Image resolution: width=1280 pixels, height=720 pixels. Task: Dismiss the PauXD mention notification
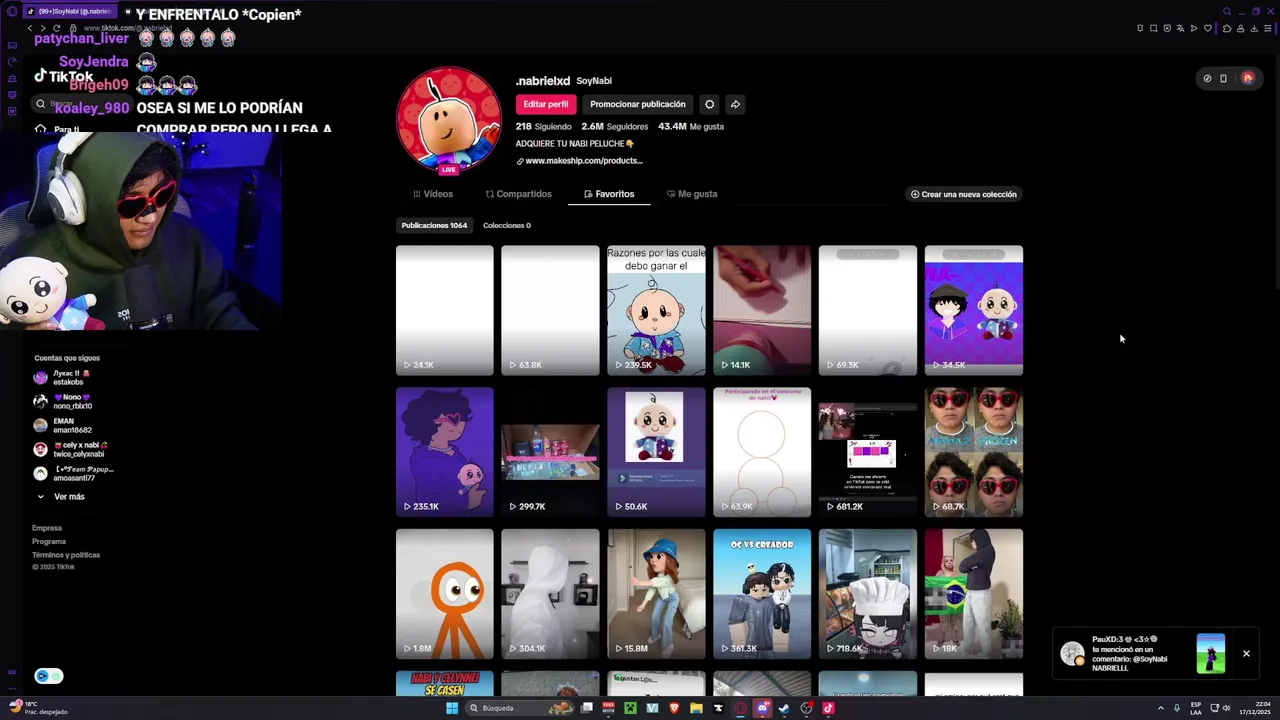tap(1246, 654)
